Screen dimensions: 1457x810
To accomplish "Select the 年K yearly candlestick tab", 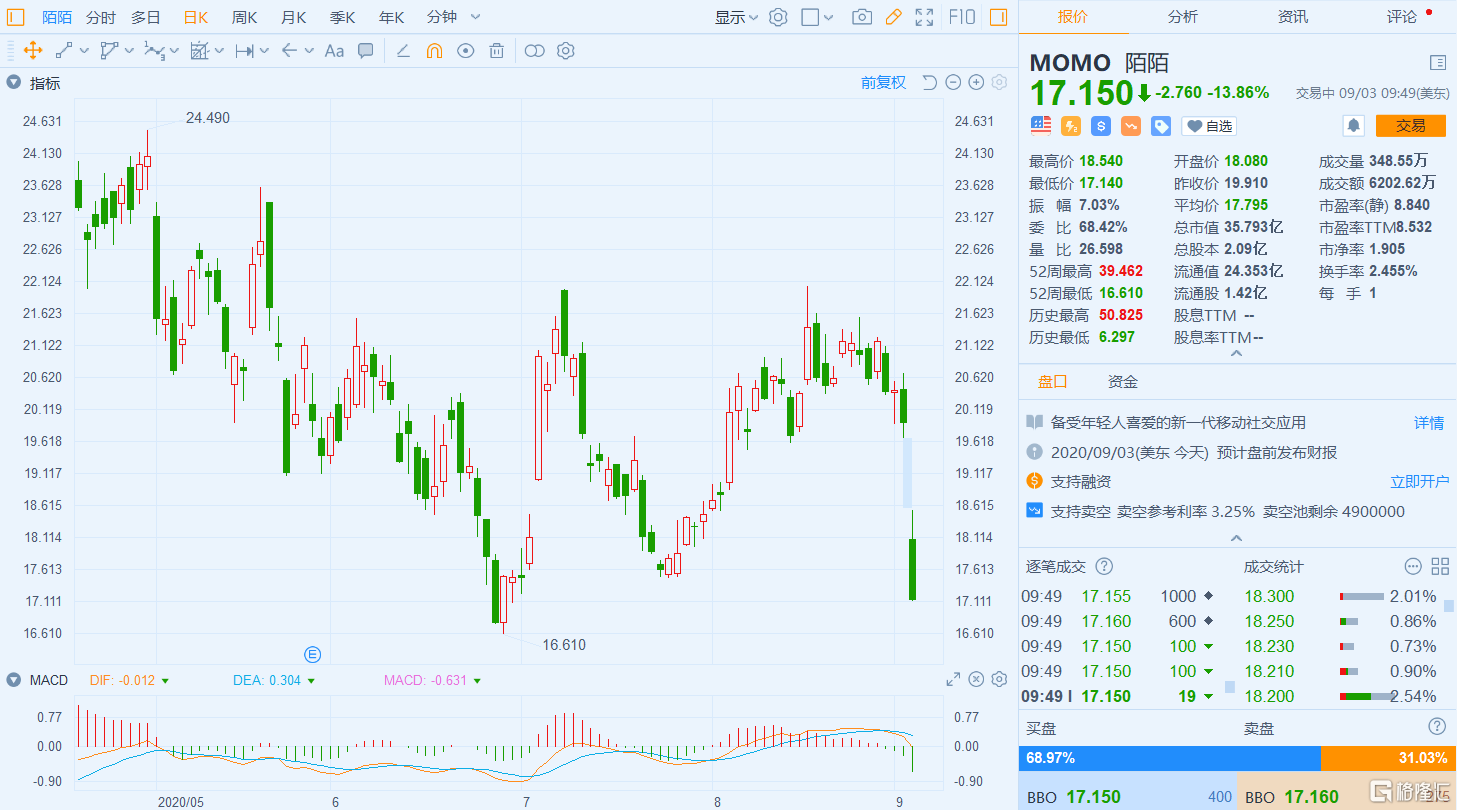I will tap(391, 17).
